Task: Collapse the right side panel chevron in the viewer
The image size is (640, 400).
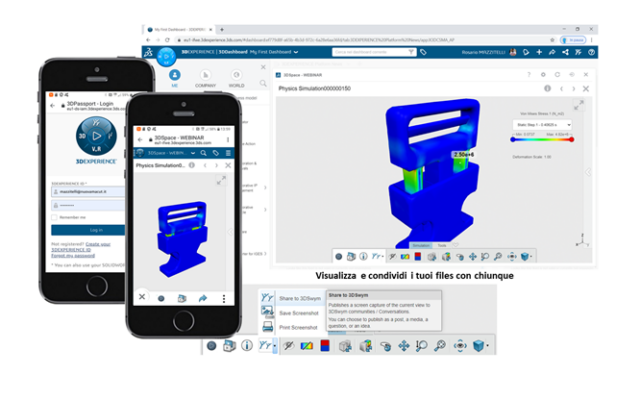Action: pos(588,172)
